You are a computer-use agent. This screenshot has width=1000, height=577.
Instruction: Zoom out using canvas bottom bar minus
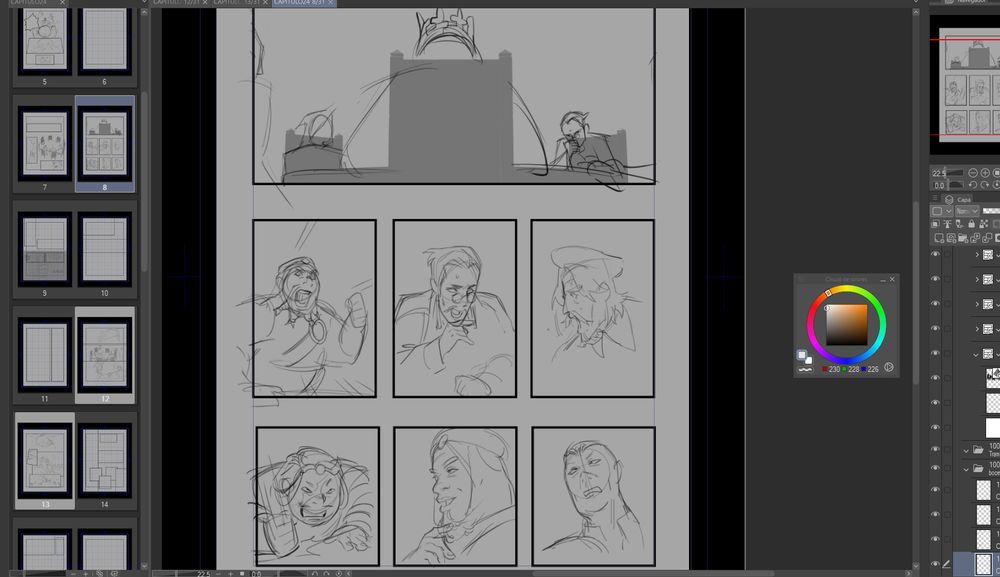pos(218,574)
